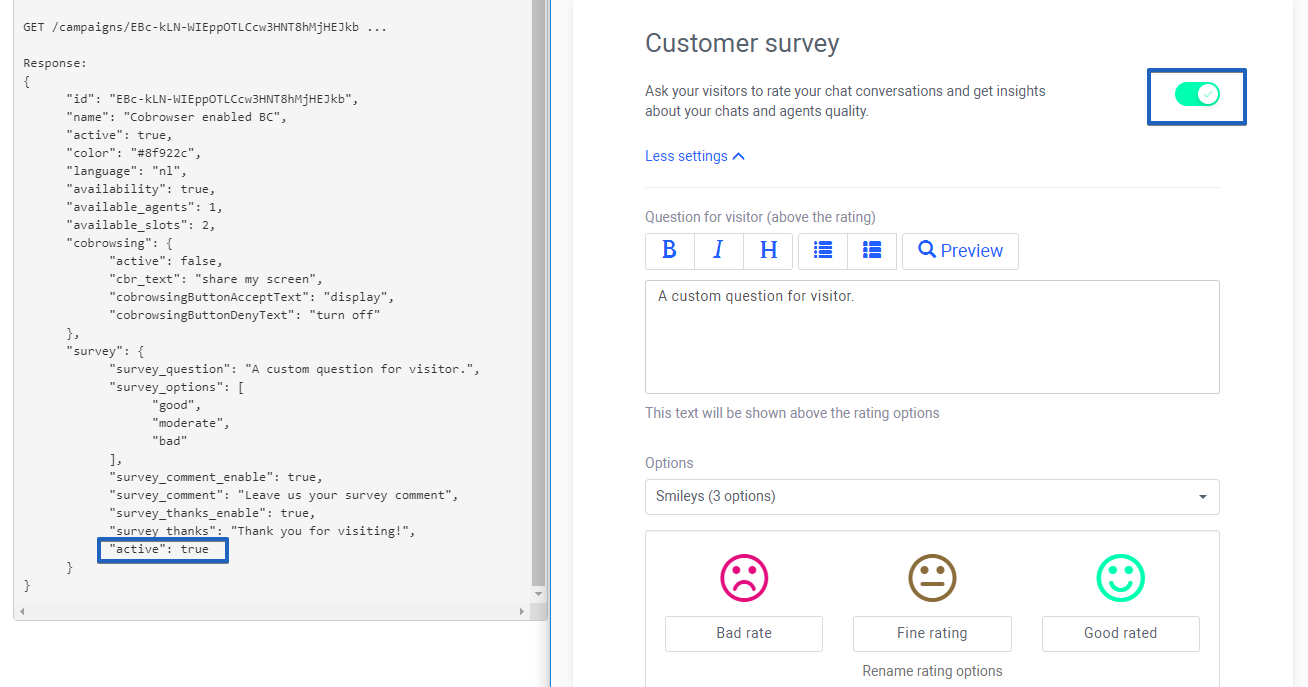Image resolution: width=1308 pixels, height=687 pixels.
Task: Click the scroll down arrow in response panel
Action: (x=540, y=594)
